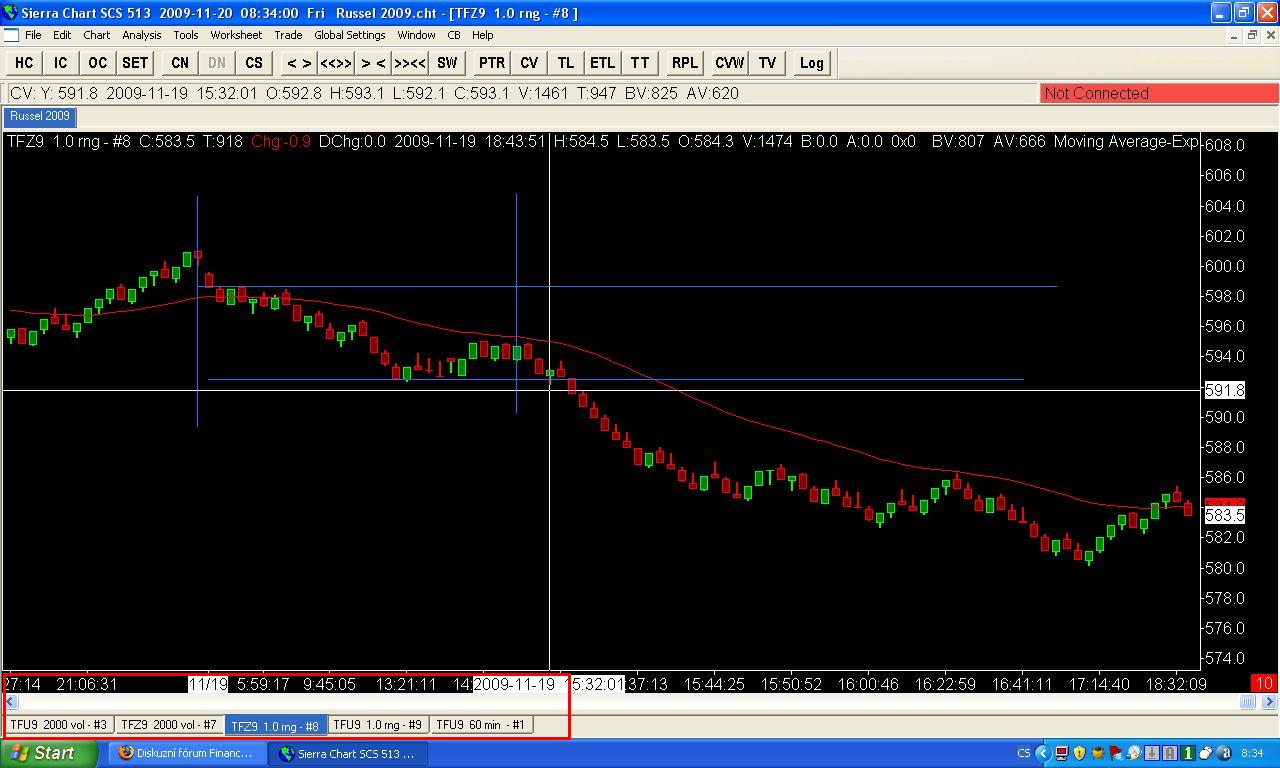1280x768 pixels.
Task: Switch to TFU9 60 min #1 tab
Action: click(x=481, y=724)
